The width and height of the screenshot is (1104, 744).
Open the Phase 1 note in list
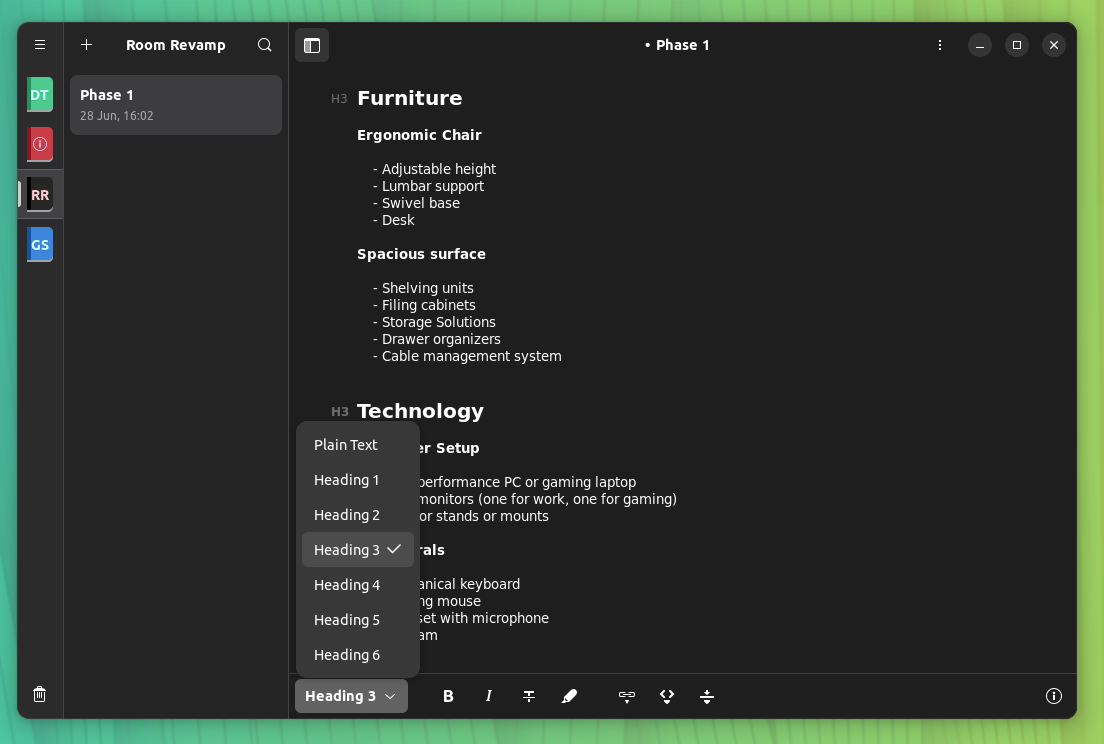coord(176,105)
